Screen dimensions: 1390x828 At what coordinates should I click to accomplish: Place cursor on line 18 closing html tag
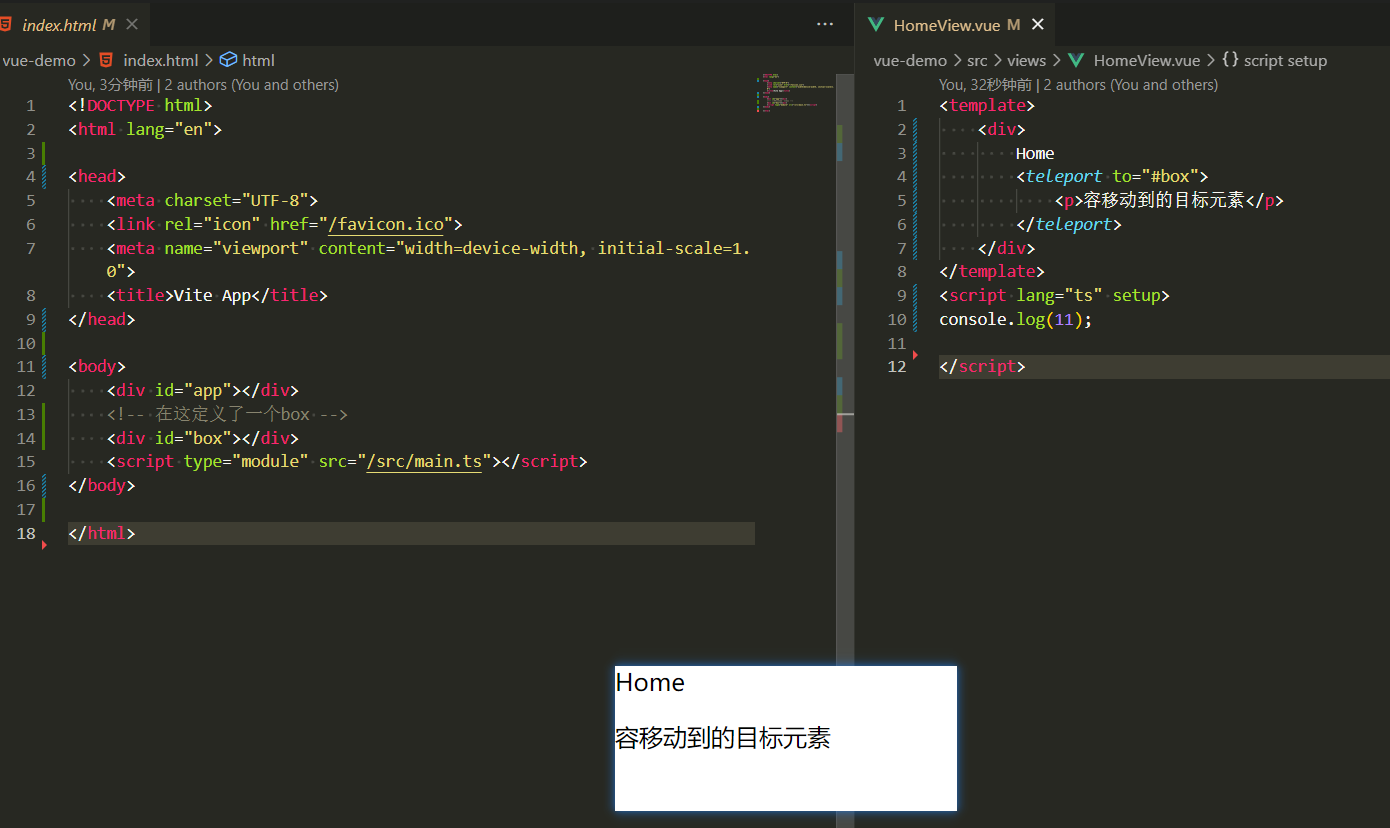coord(101,533)
